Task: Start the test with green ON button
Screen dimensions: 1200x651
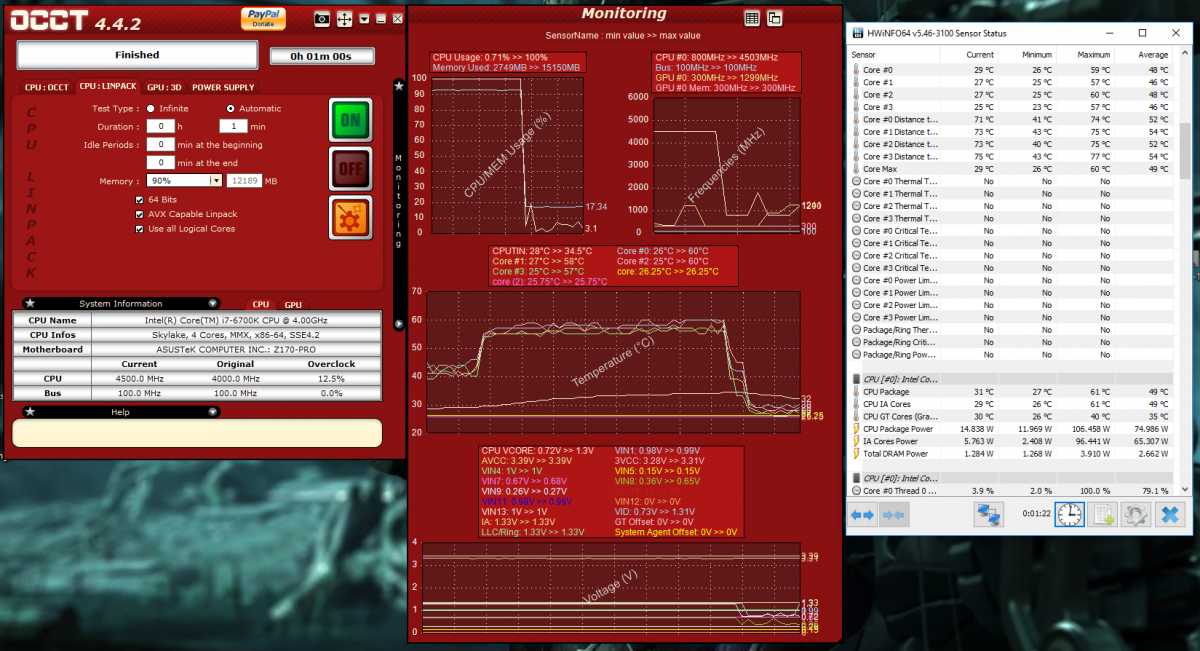Action: (350, 120)
